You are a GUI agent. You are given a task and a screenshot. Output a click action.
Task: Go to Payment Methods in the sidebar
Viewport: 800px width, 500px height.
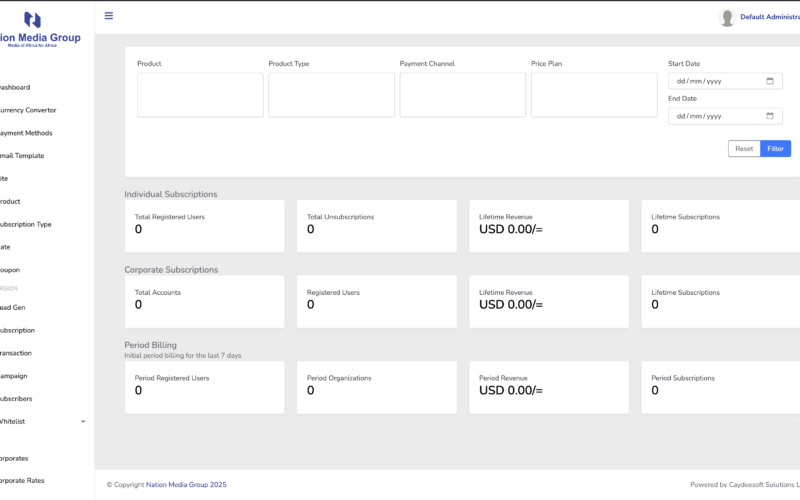click(26, 133)
